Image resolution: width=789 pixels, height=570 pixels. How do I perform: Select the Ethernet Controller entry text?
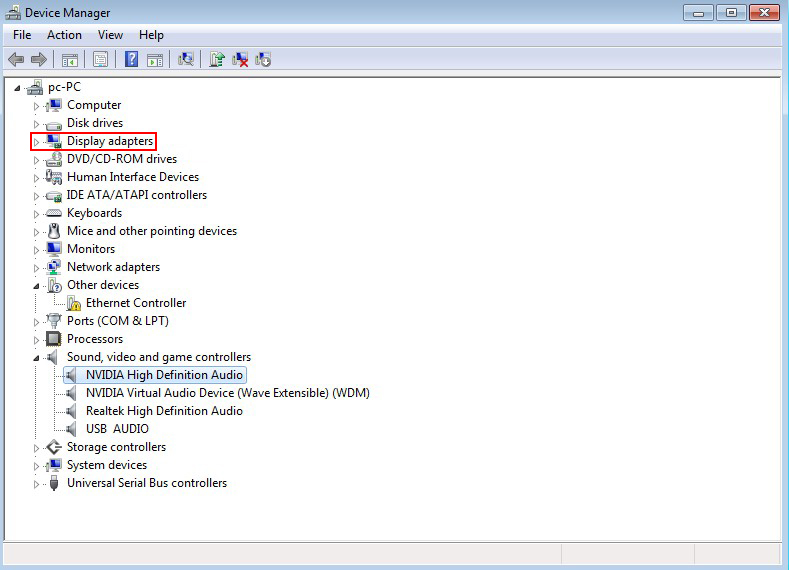[136, 303]
